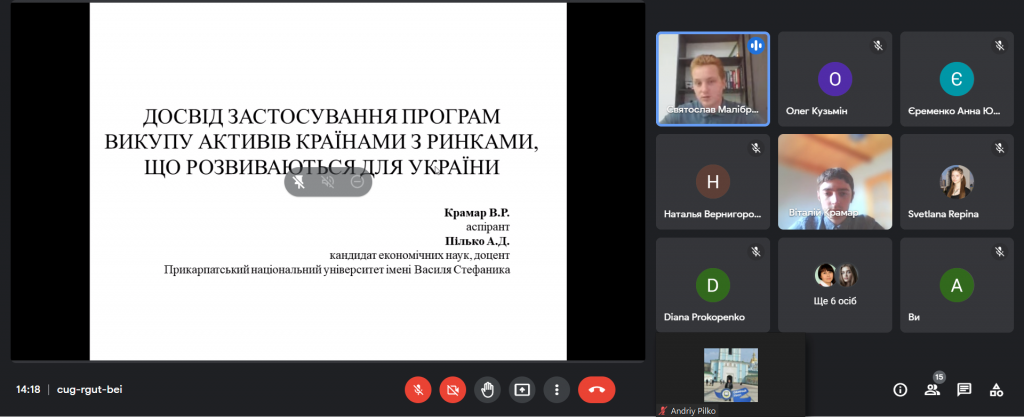This screenshot has height=417, width=1024.
Task: Show the participants list with 15 people
Action: pyautogui.click(x=932, y=389)
